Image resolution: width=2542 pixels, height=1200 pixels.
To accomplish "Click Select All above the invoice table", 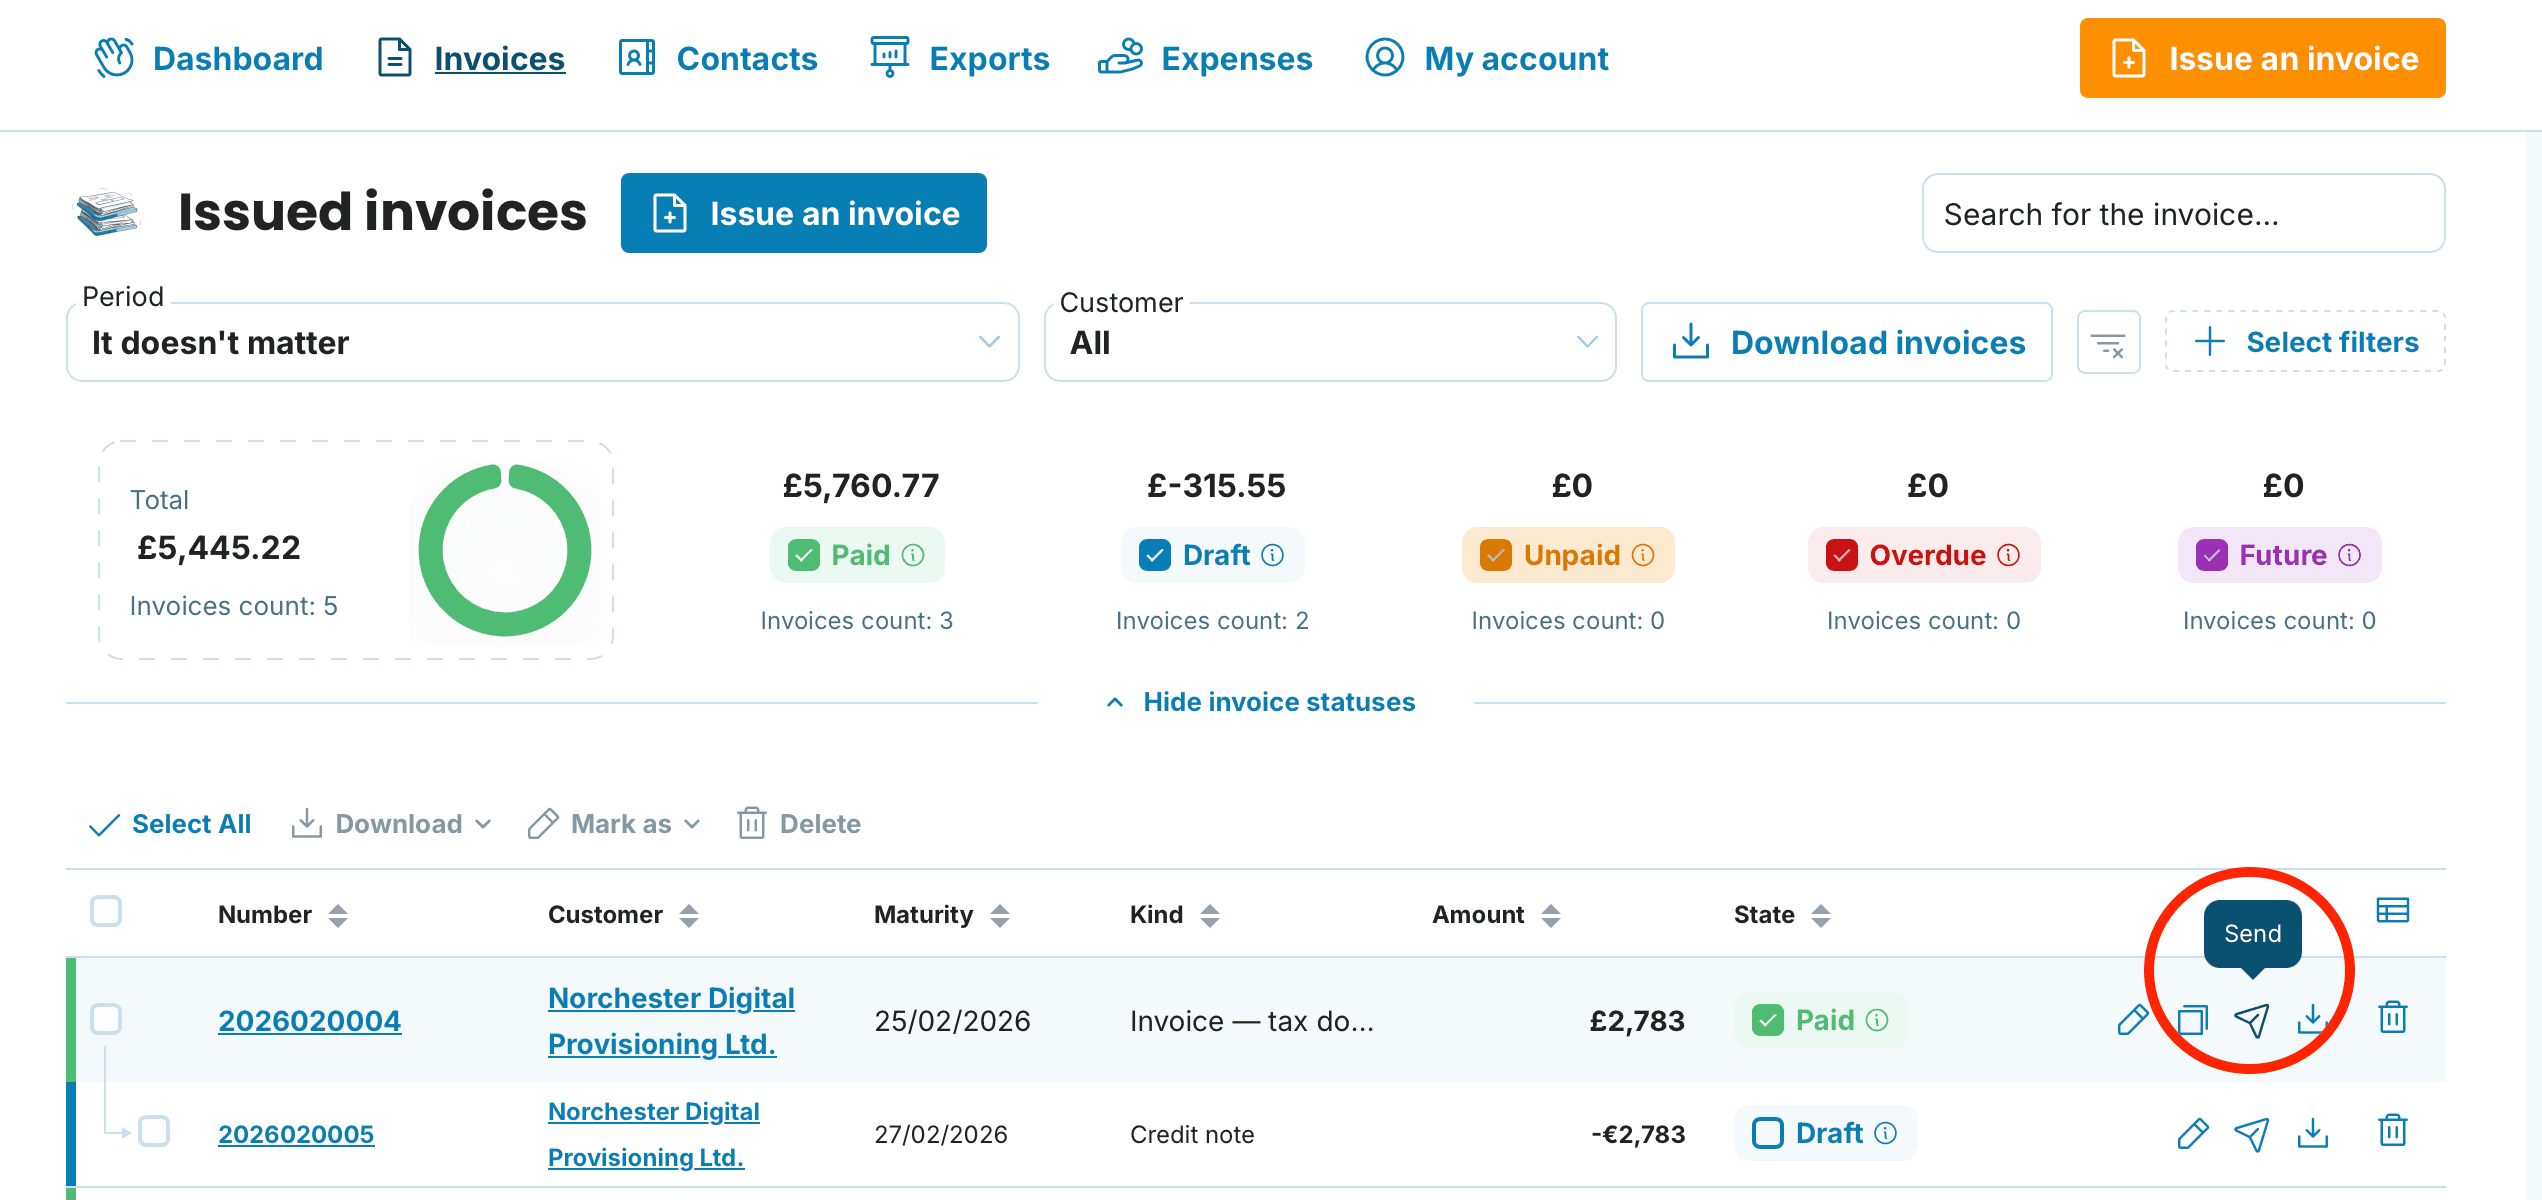I will [x=170, y=824].
